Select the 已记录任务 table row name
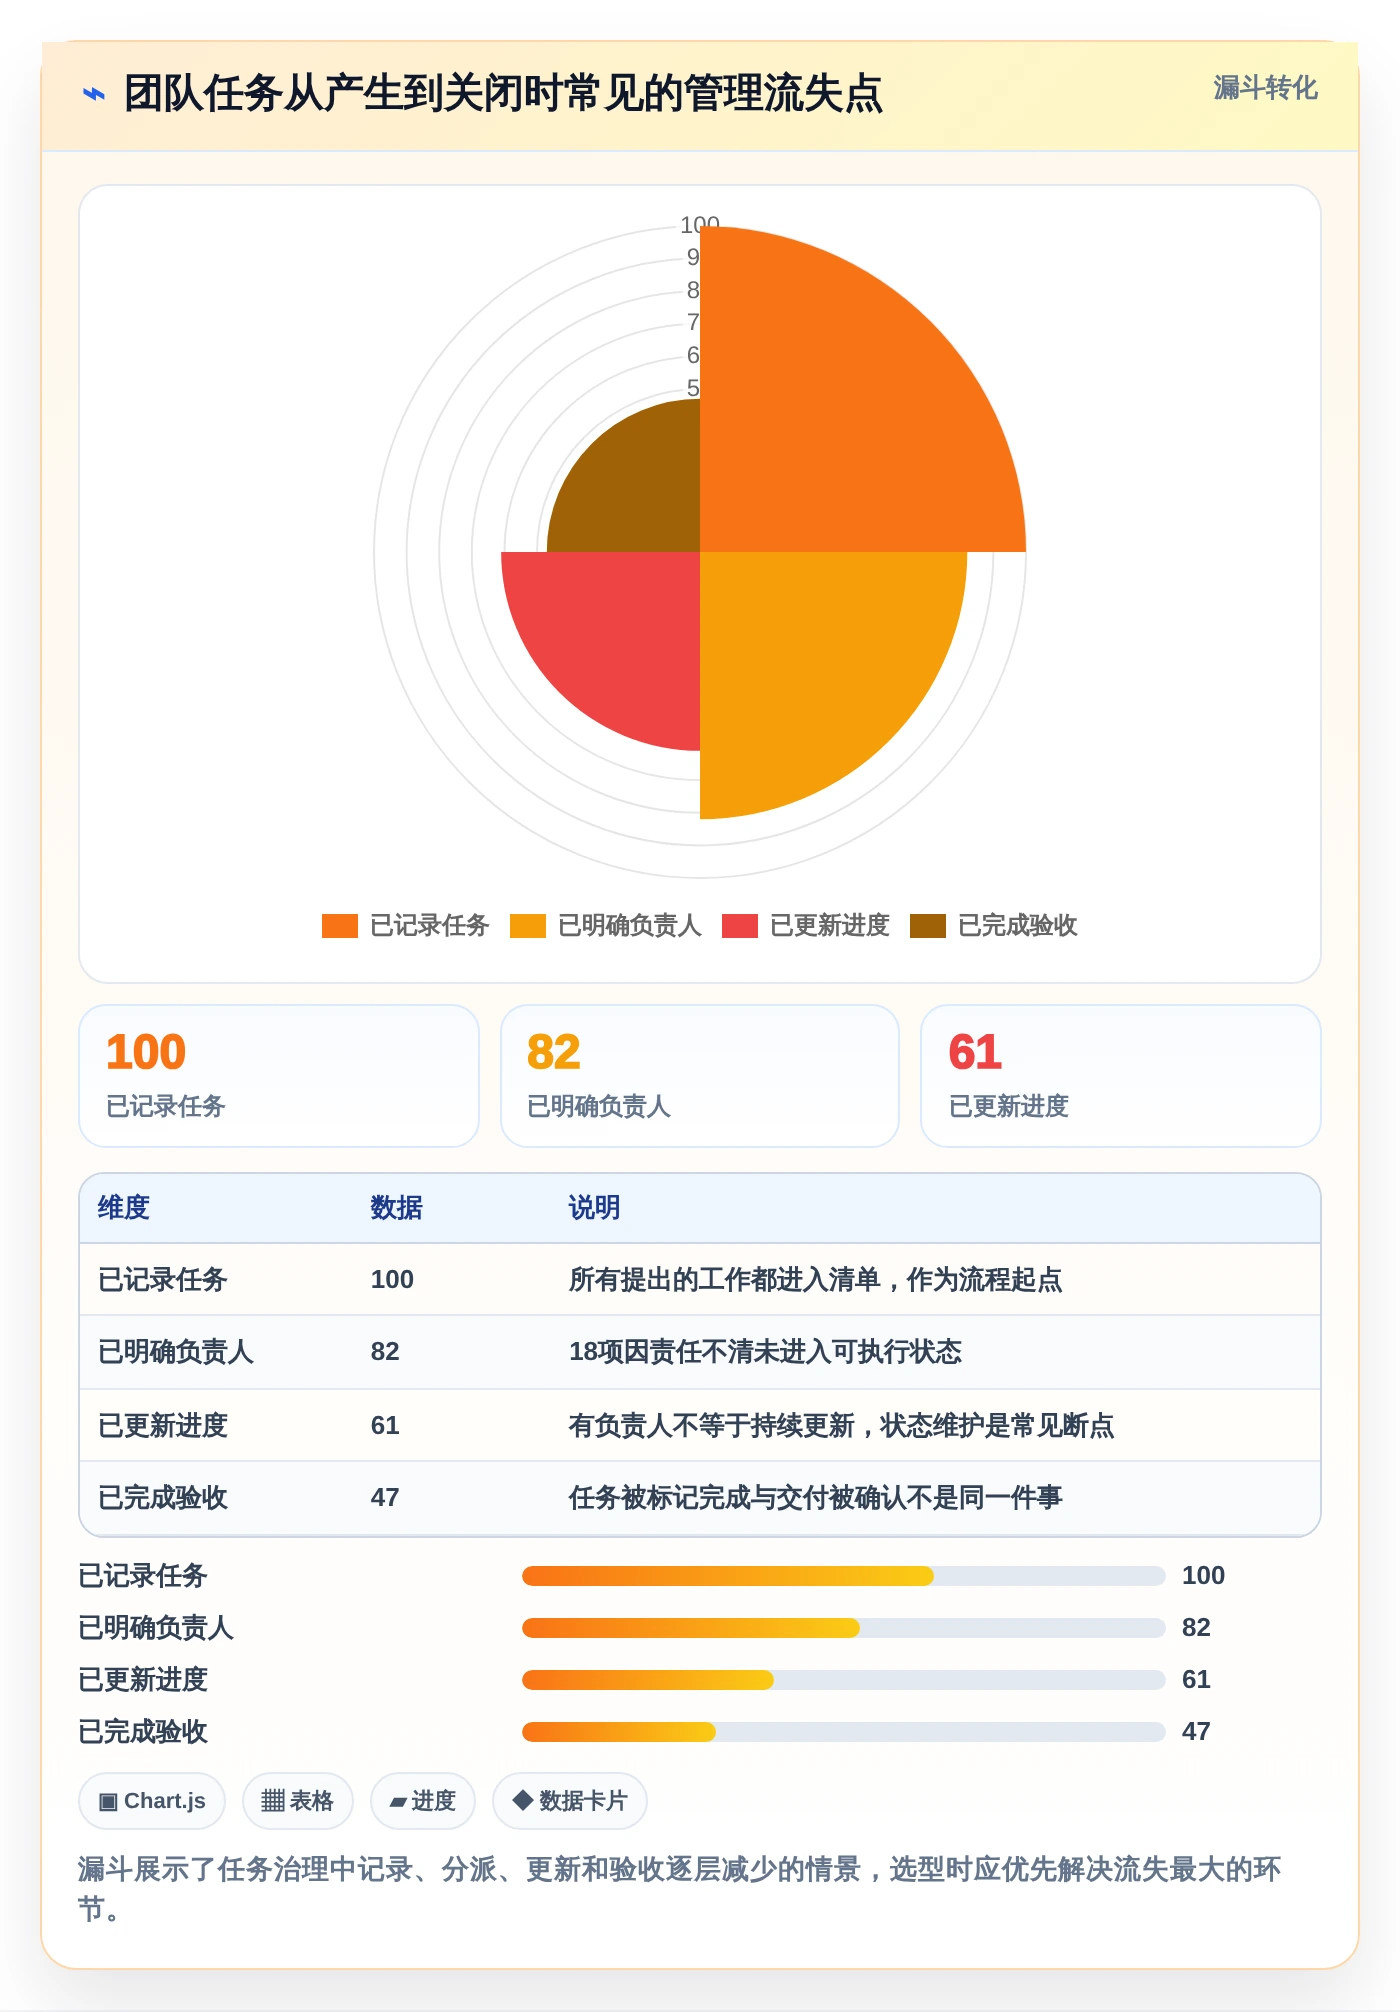The image size is (1400, 2012). click(163, 1280)
